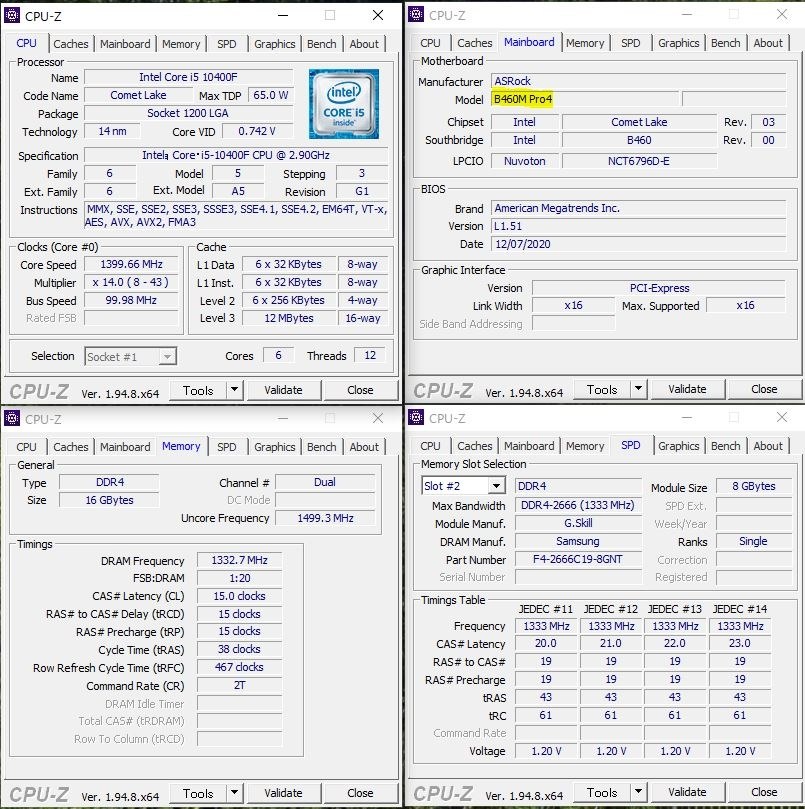Click the Uncore Frequency 1499.3 MHz value

click(x=325, y=518)
